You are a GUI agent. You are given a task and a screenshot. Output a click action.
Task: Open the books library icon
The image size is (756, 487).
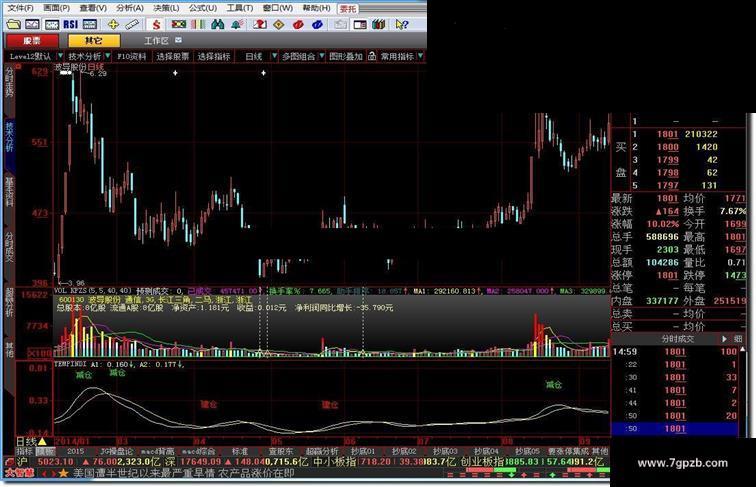pos(379,24)
